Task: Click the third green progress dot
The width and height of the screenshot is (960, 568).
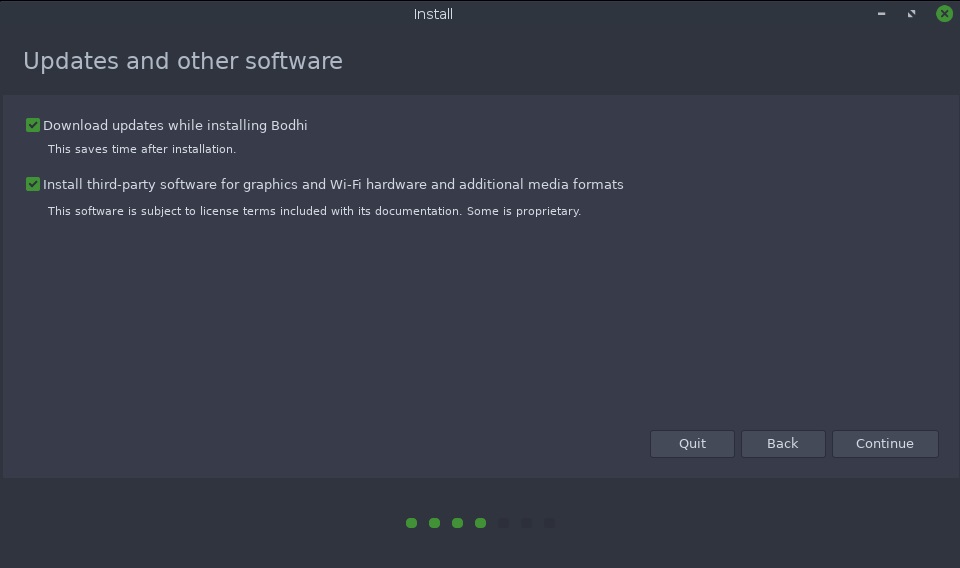Action: 457,523
